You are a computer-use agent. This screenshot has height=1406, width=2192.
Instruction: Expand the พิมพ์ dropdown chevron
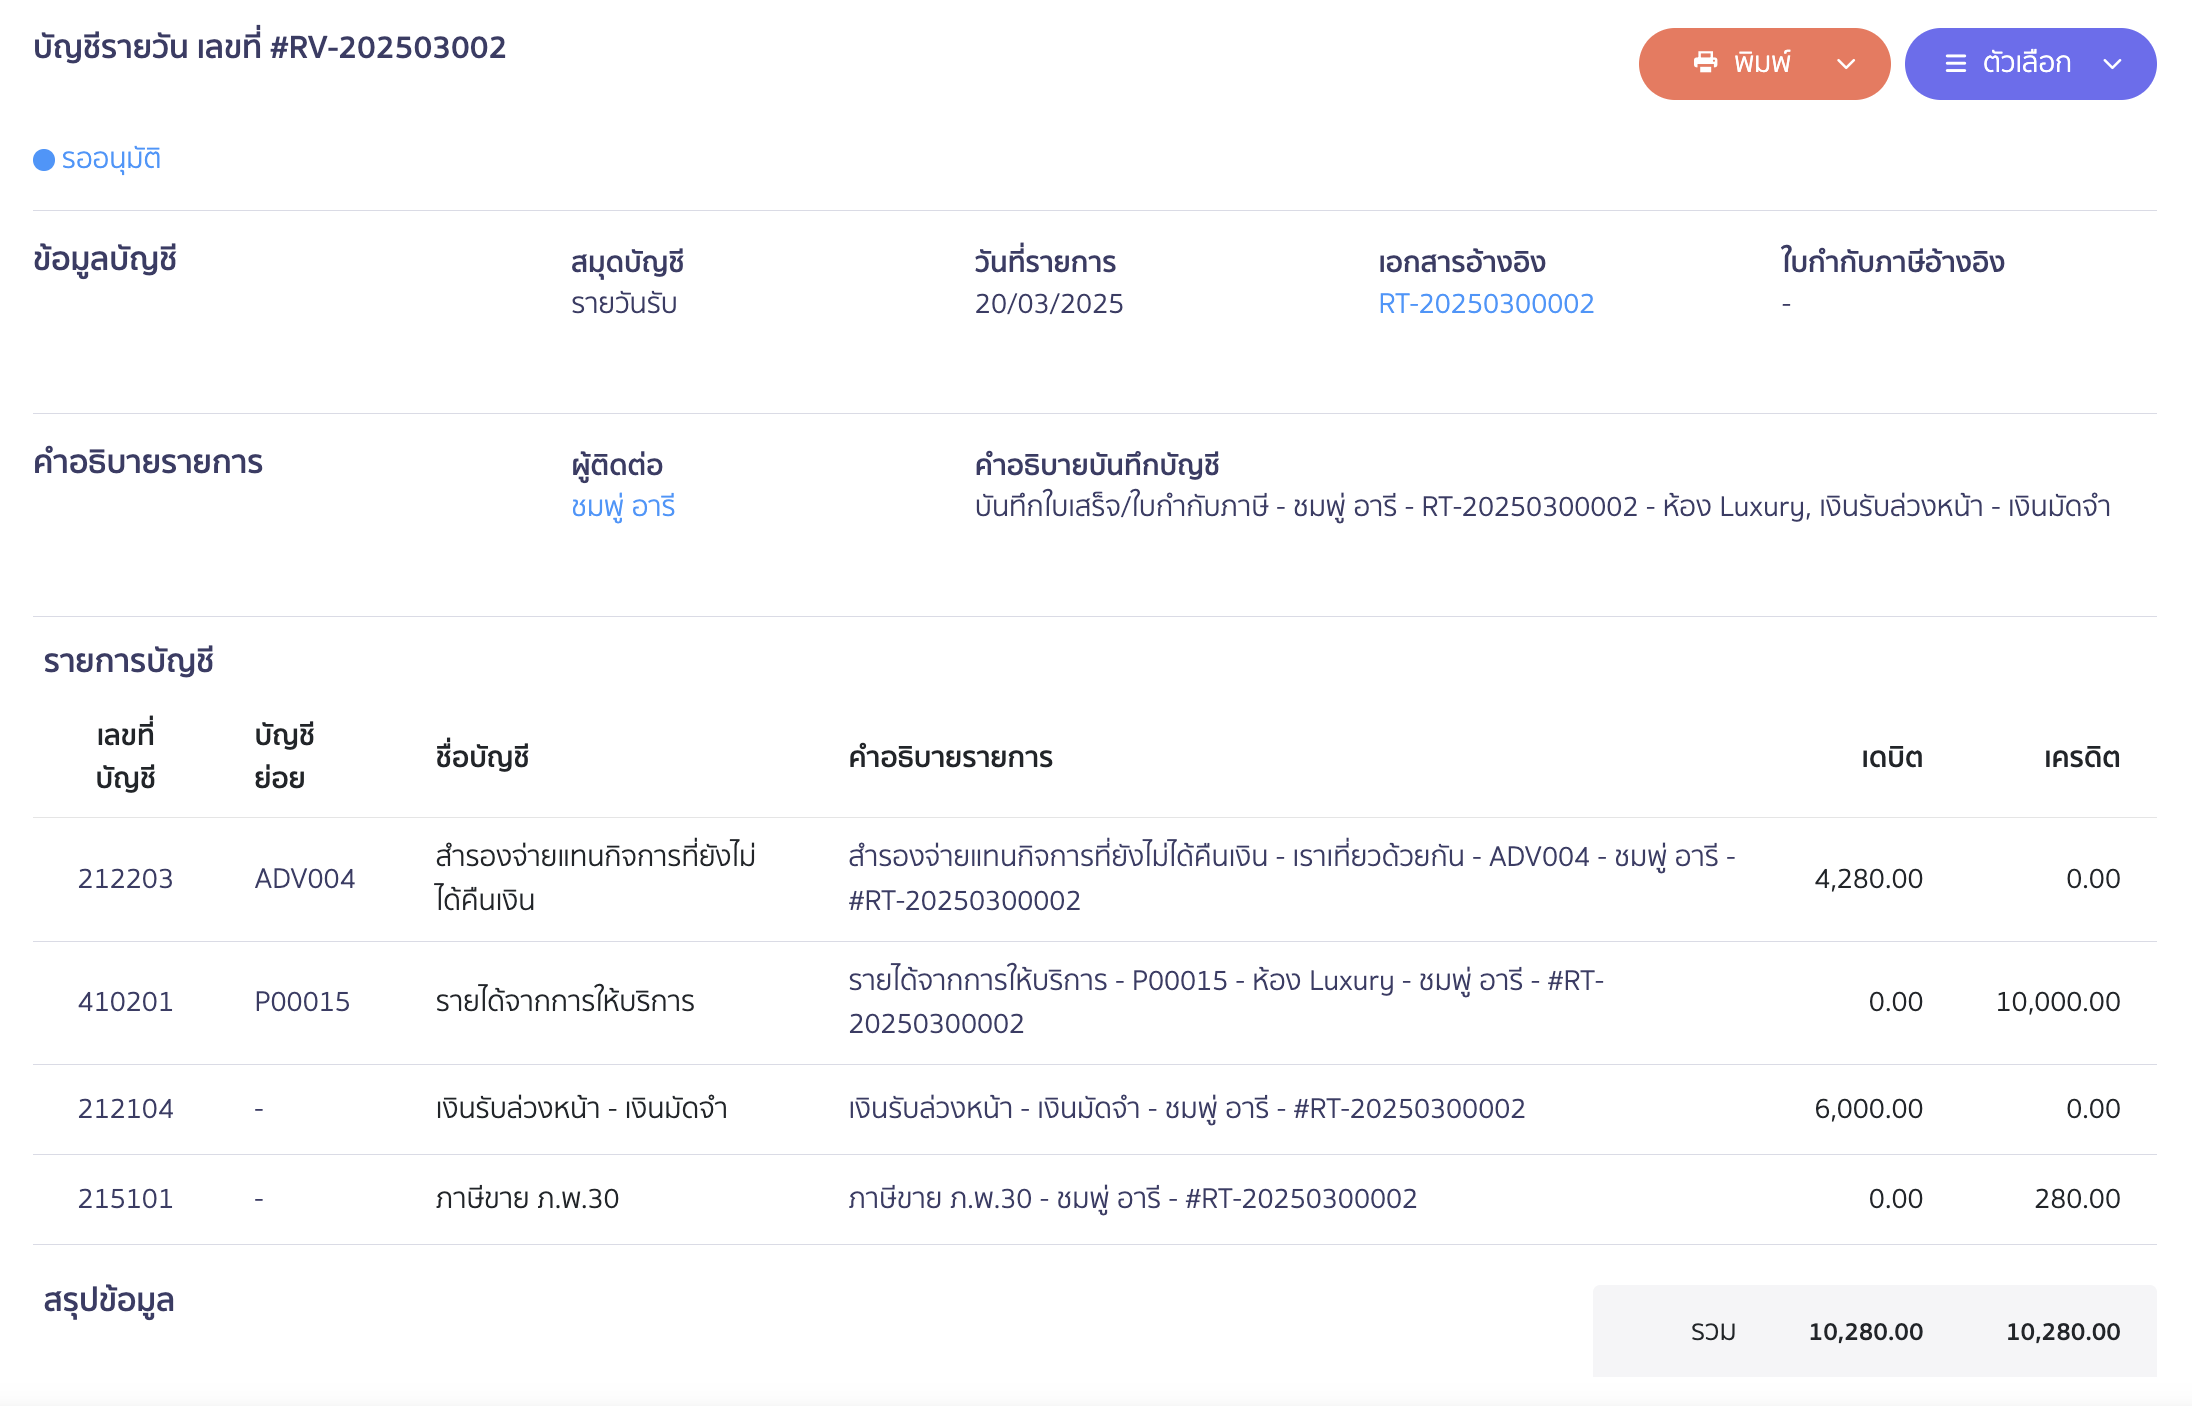click(x=1846, y=64)
